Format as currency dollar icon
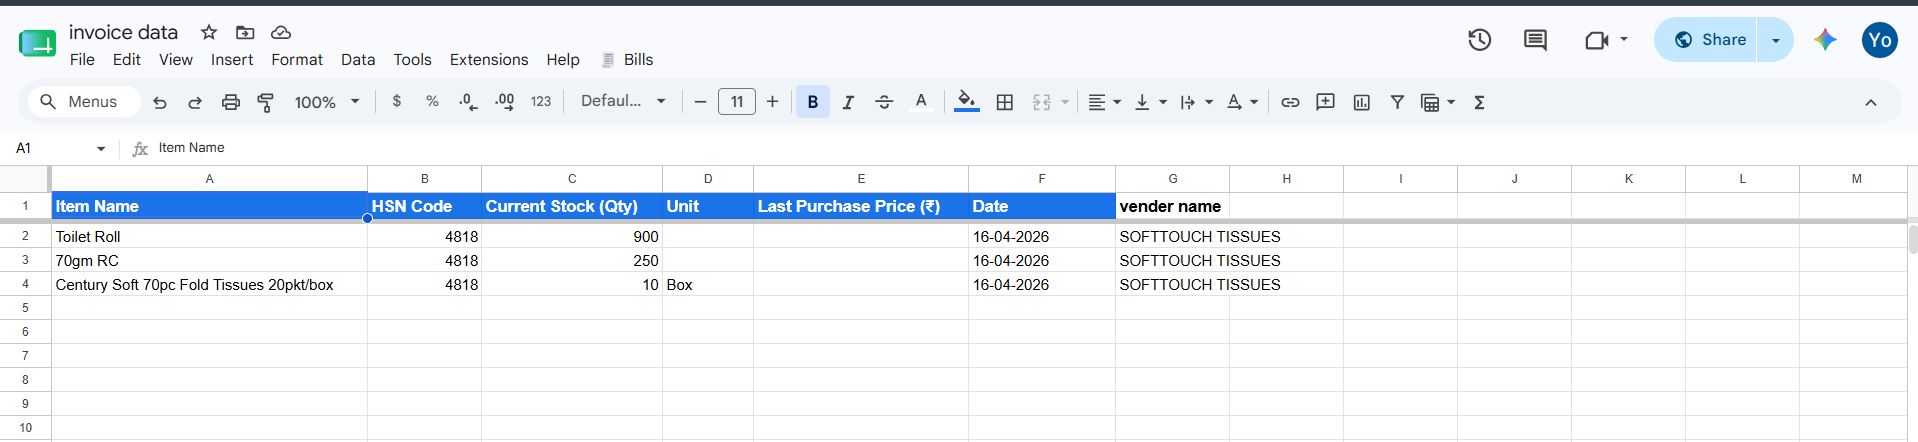Viewport: 1918px width, 442px height. click(397, 101)
